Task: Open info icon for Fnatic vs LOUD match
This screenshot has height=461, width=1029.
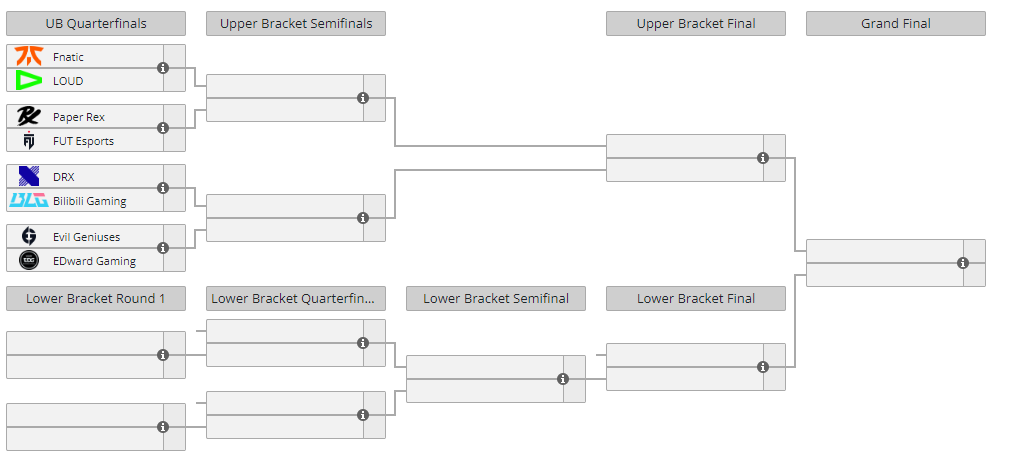Action: click(163, 68)
